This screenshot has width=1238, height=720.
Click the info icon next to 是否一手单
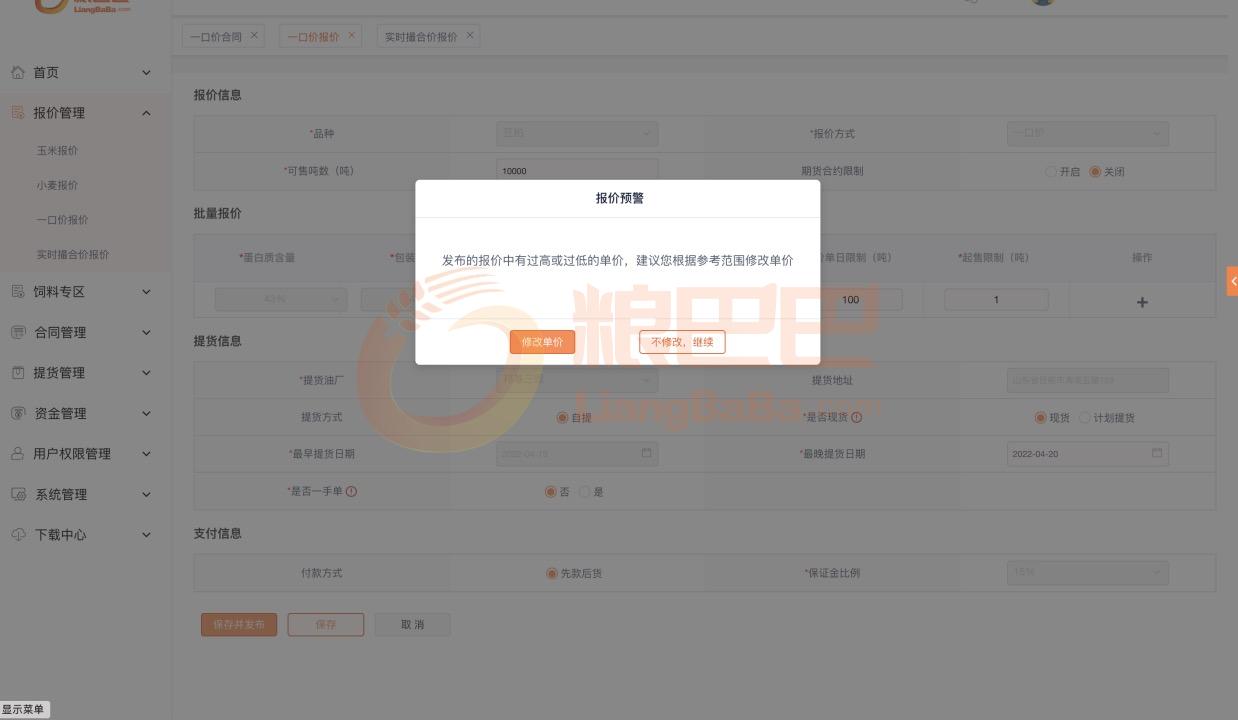point(351,491)
